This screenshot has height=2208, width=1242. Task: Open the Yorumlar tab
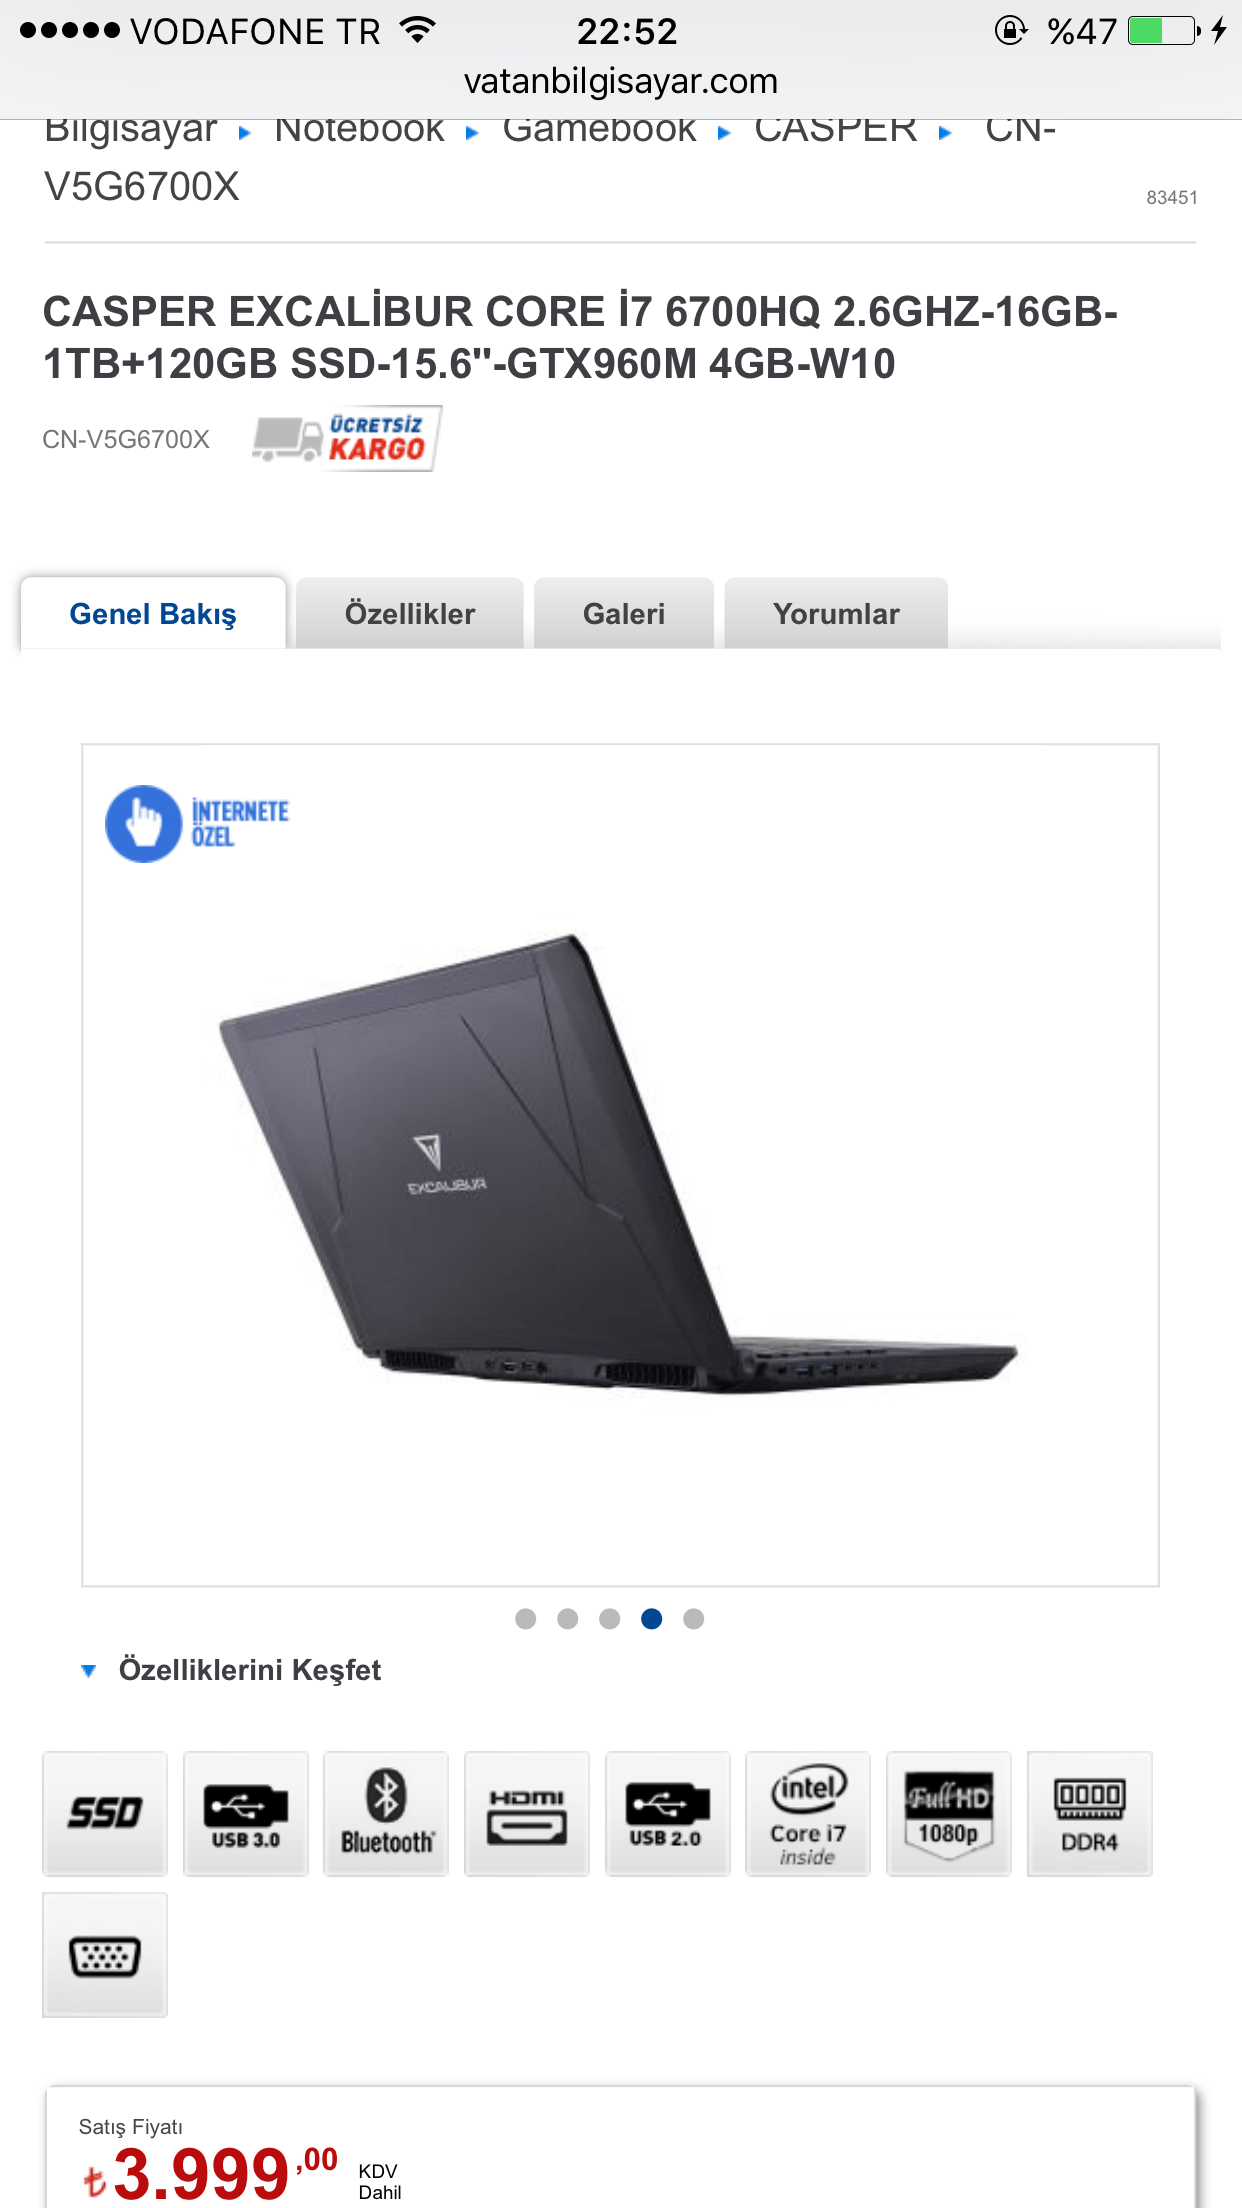836,613
